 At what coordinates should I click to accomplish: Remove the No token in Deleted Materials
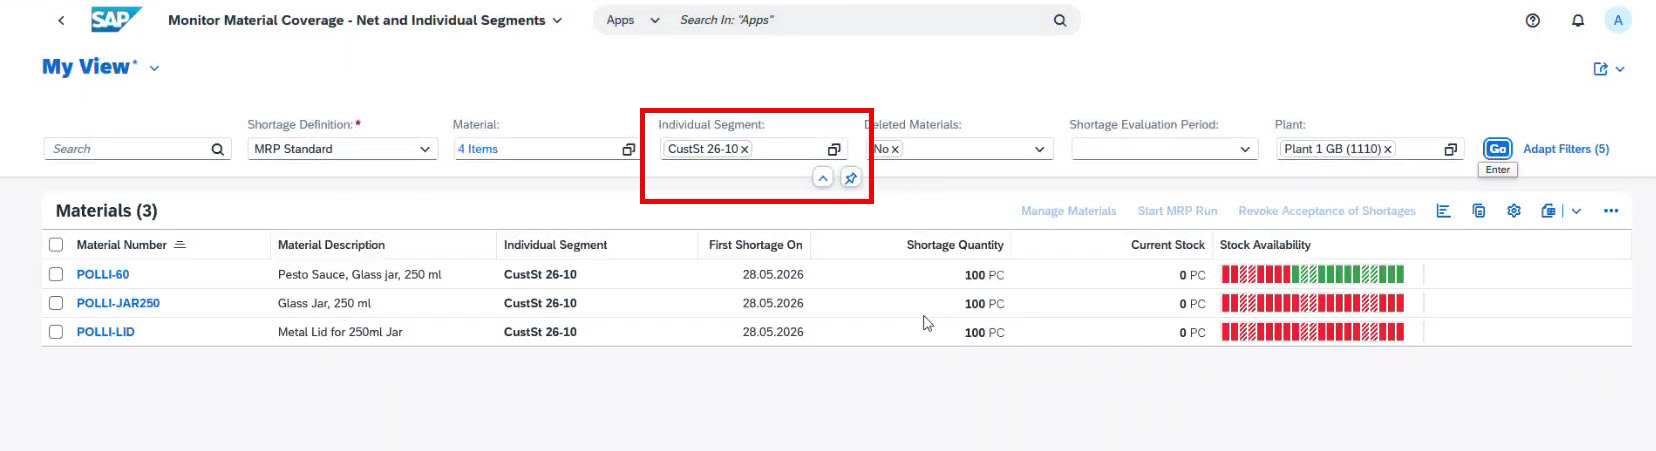(x=895, y=149)
